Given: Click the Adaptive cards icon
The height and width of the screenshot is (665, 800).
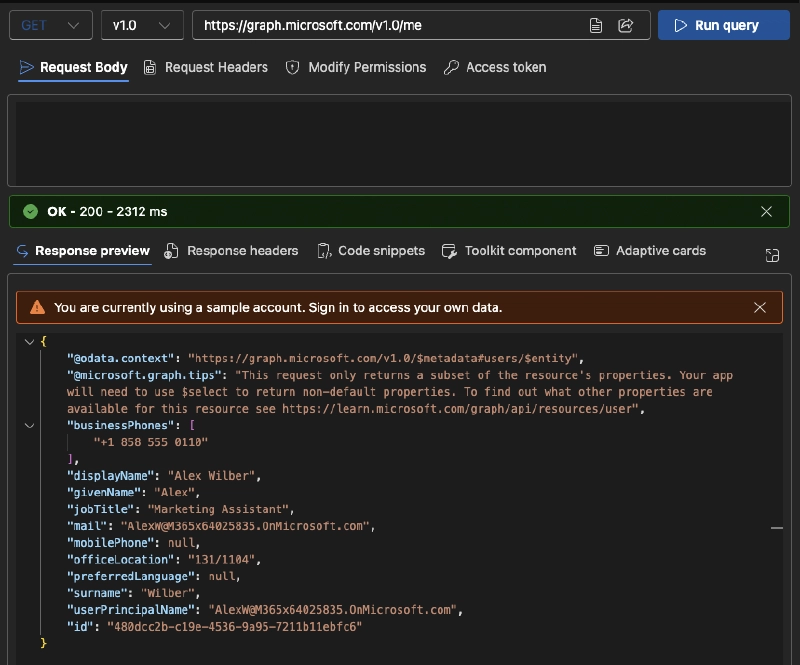Looking at the screenshot, I should click(602, 251).
